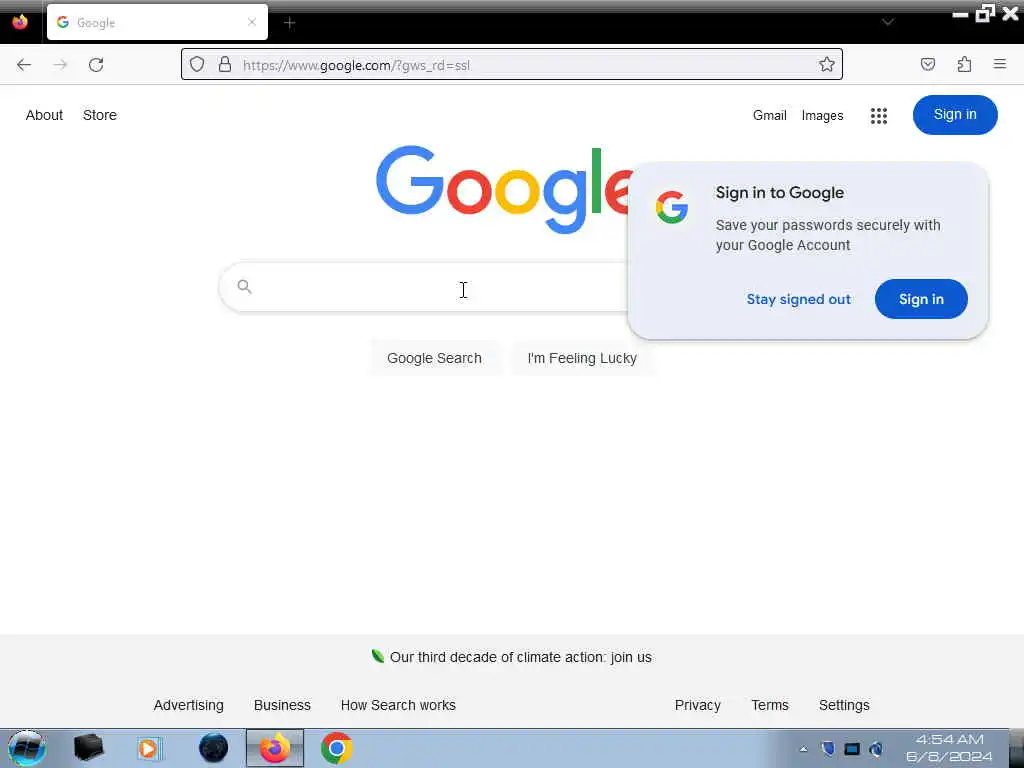The width and height of the screenshot is (1024, 768).
Task: Focus the Google search input box
Action: coord(424,287)
